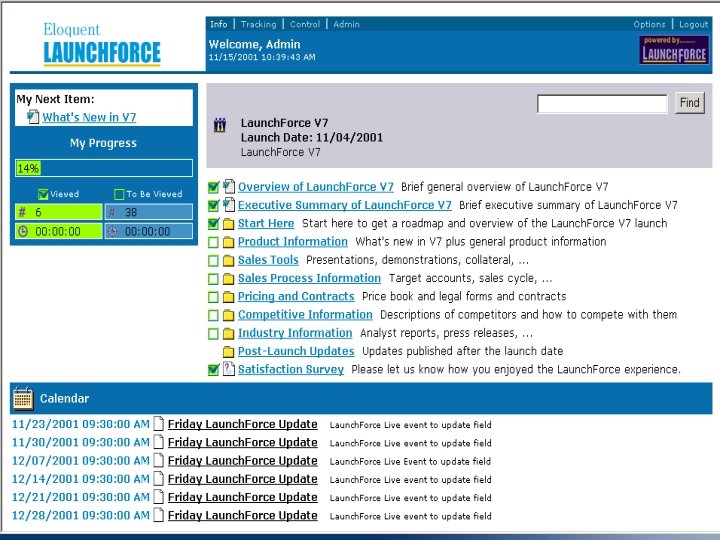Click the page icon for 11/30/2001 event

(x=158, y=442)
